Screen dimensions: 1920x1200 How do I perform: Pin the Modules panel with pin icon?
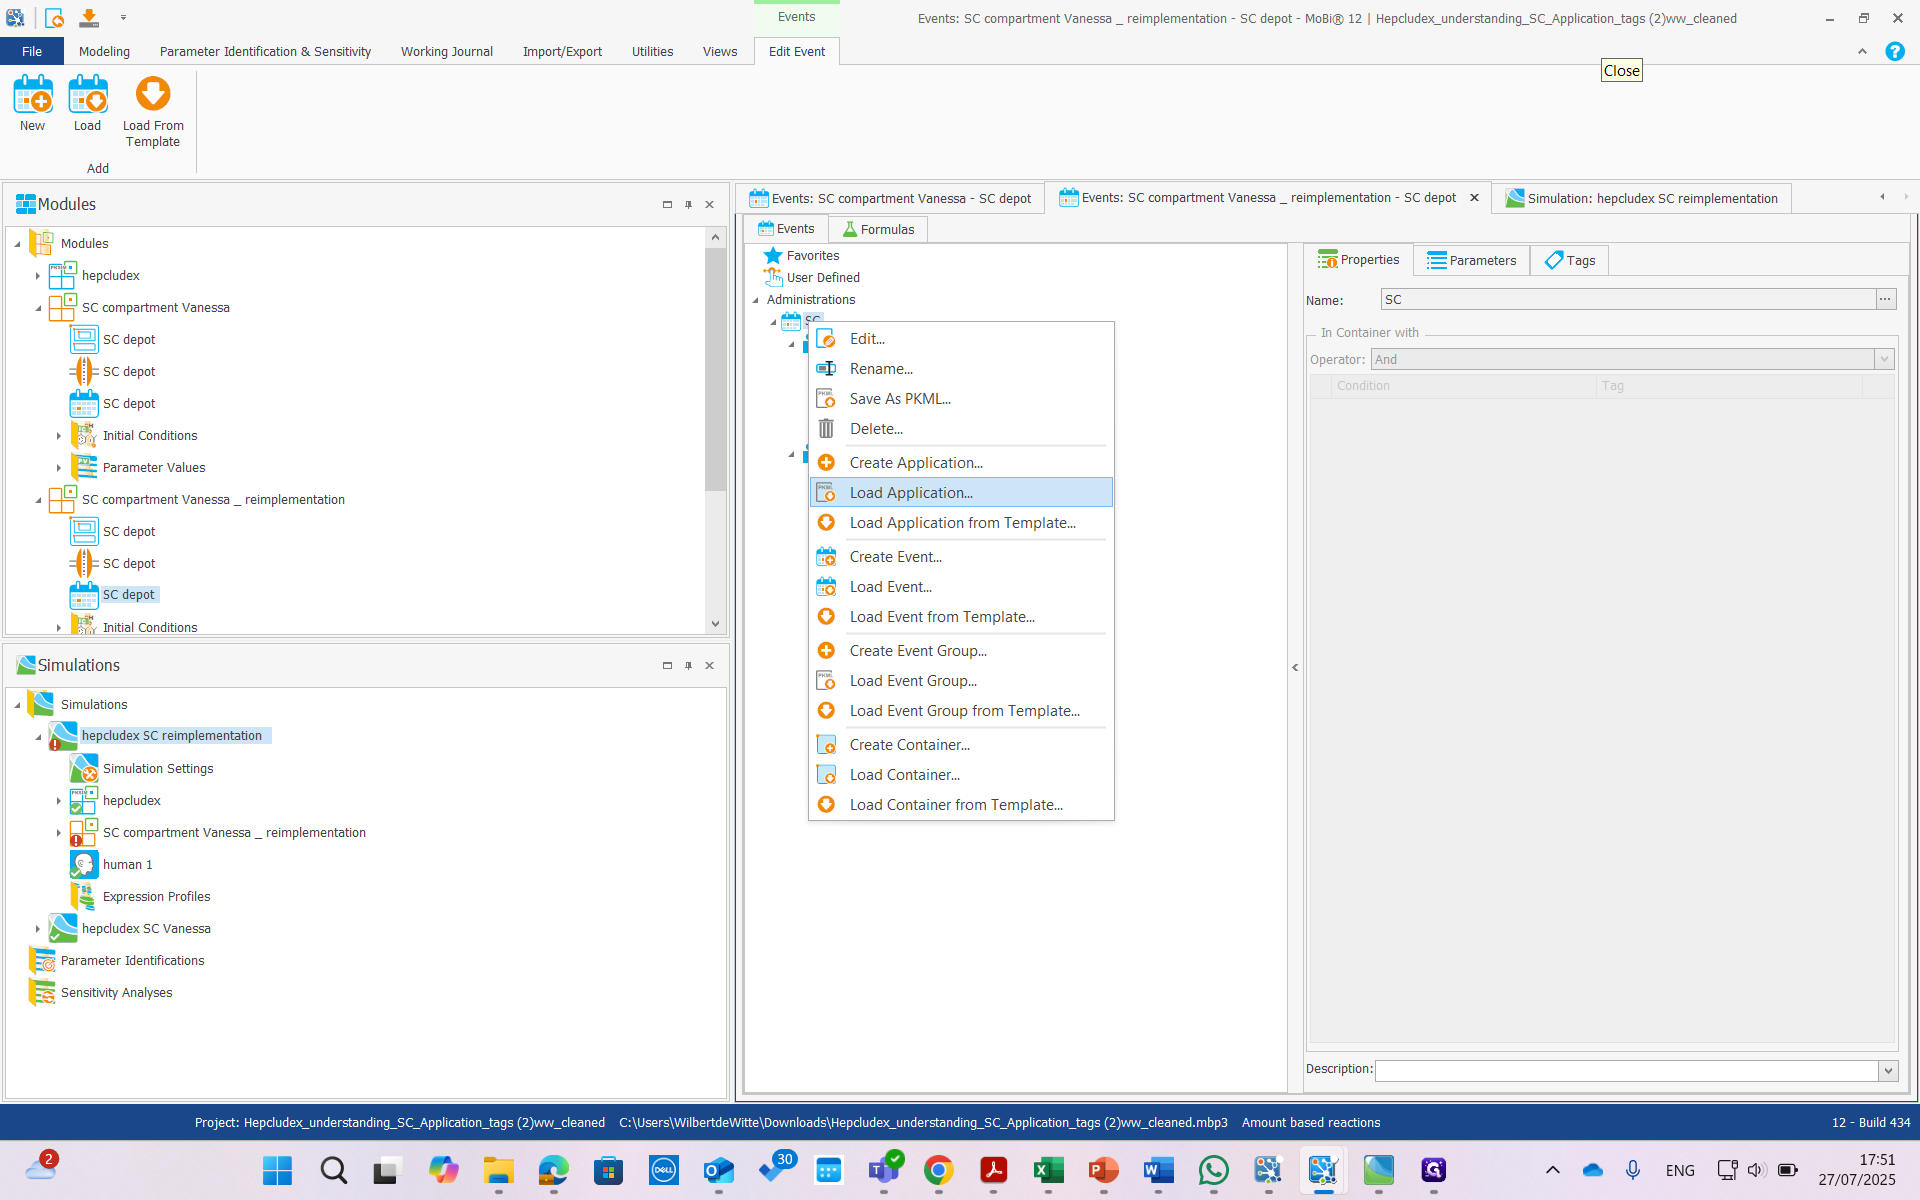[x=688, y=205]
